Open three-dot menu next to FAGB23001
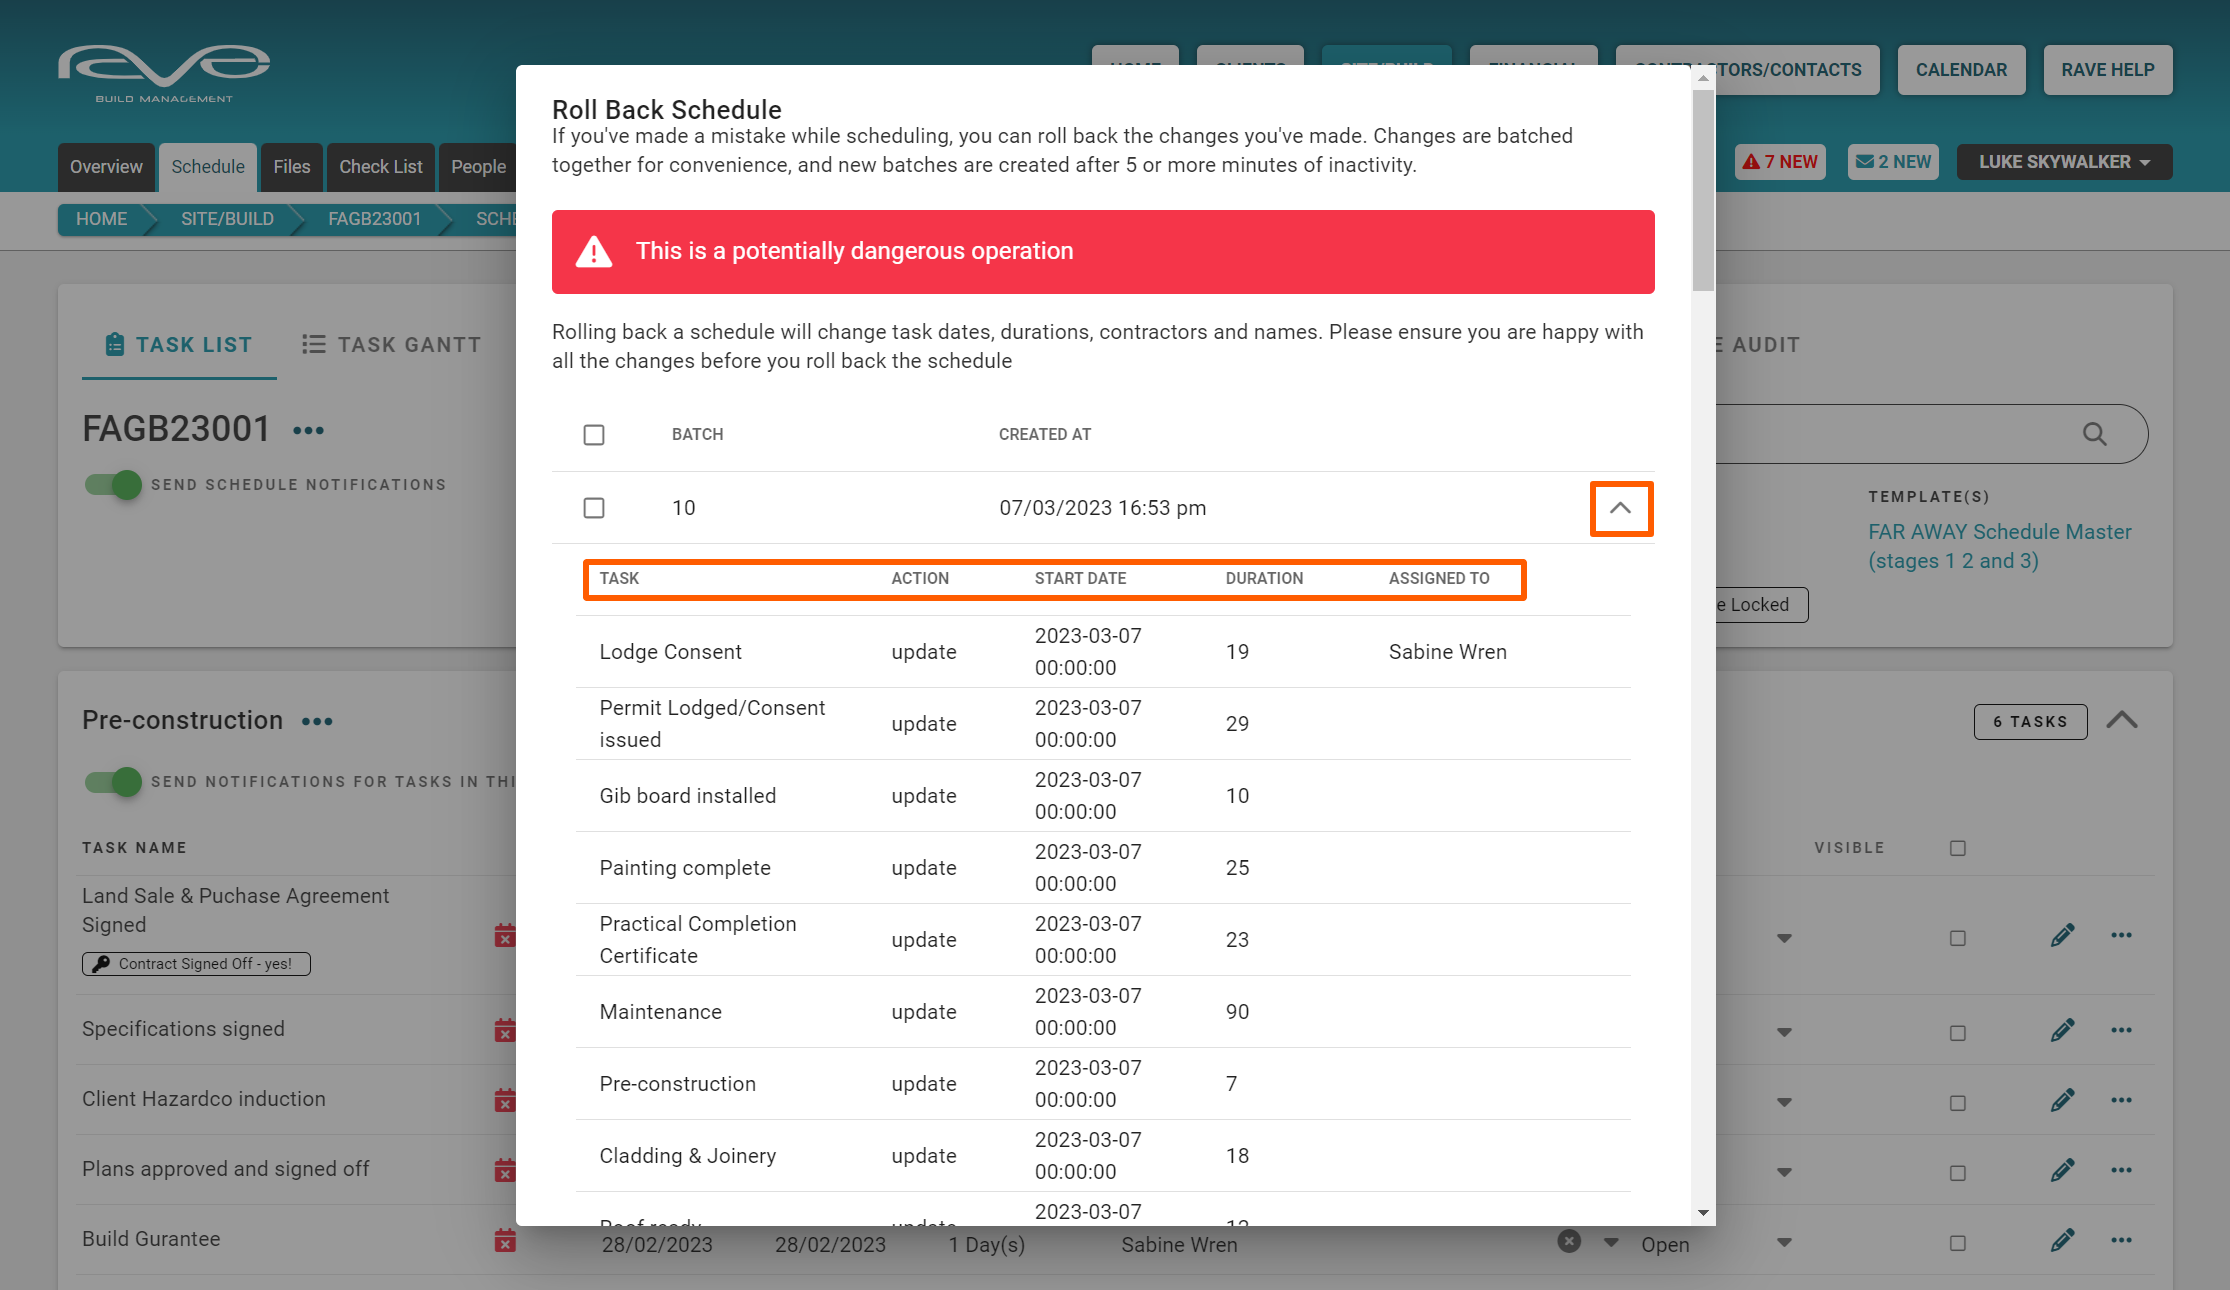The height and width of the screenshot is (1290, 2230). click(308, 431)
